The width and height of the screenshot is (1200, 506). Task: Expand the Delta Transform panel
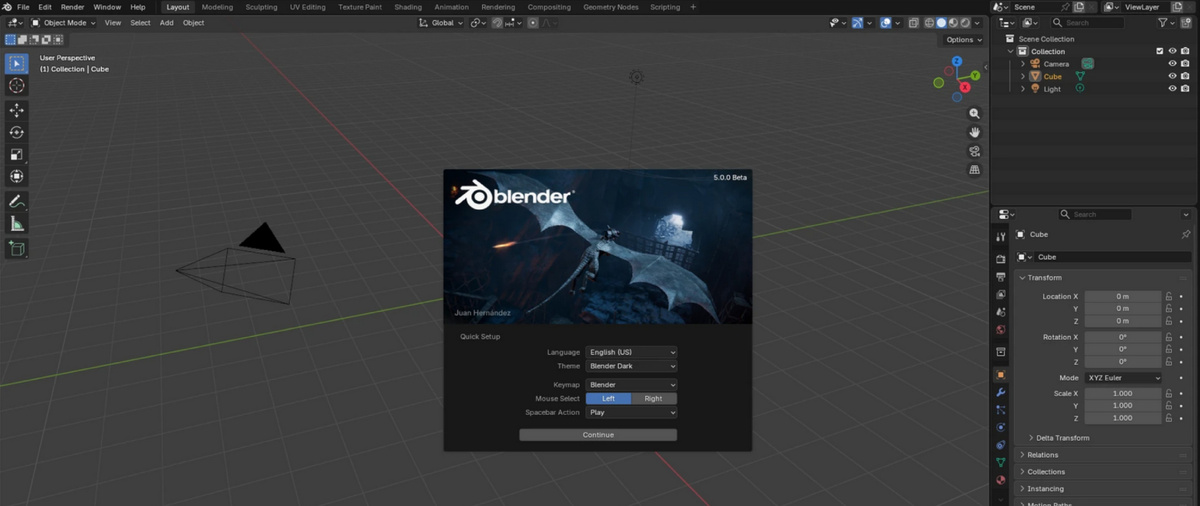[x=1062, y=438]
